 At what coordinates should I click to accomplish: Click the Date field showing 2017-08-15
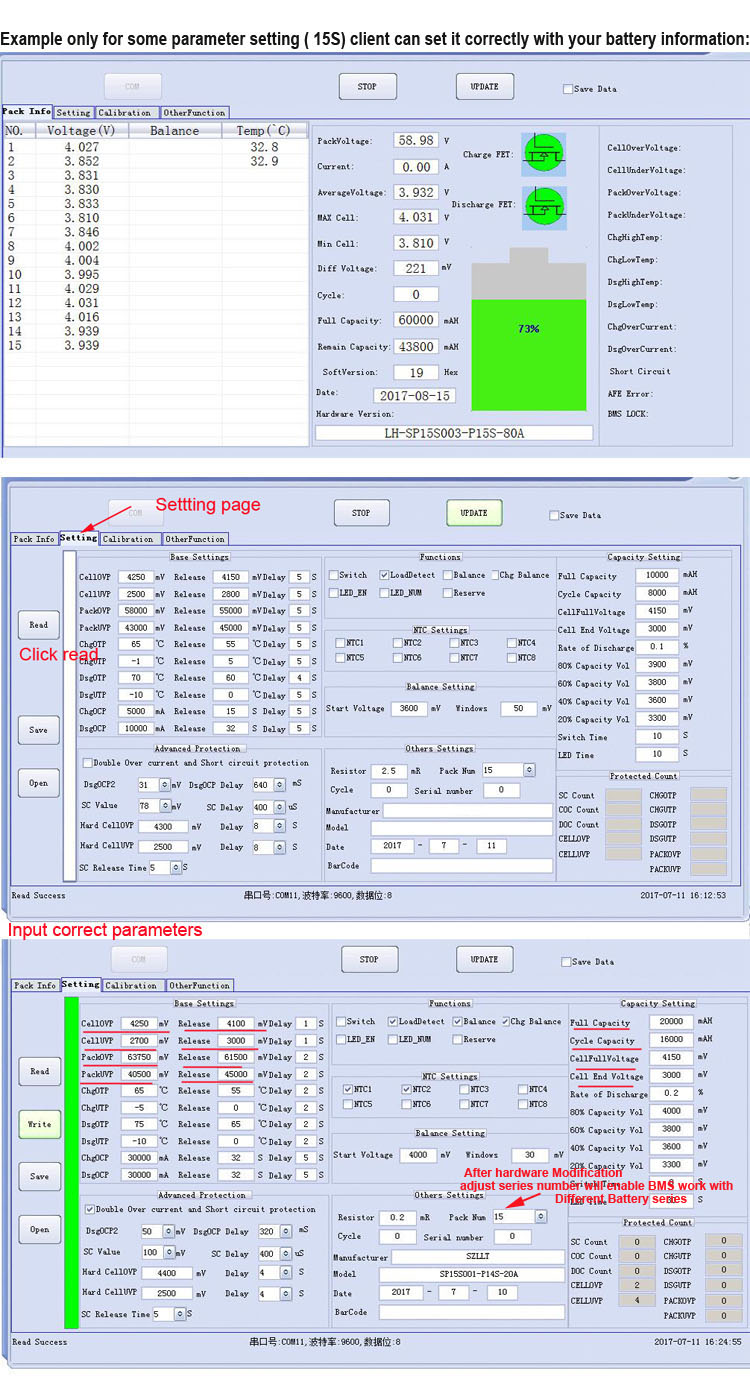pos(414,396)
